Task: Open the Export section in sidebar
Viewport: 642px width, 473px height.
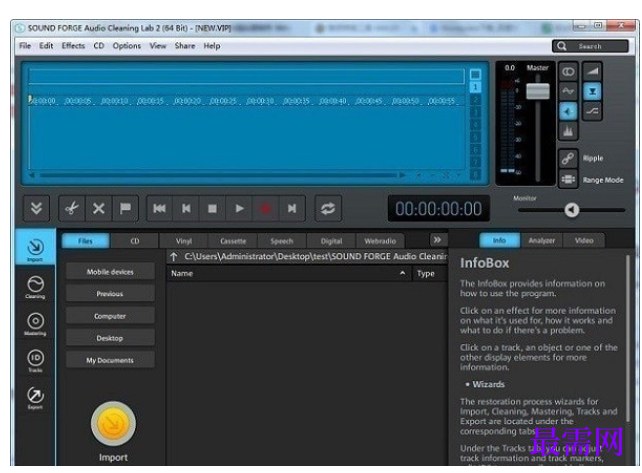Action: tap(35, 397)
